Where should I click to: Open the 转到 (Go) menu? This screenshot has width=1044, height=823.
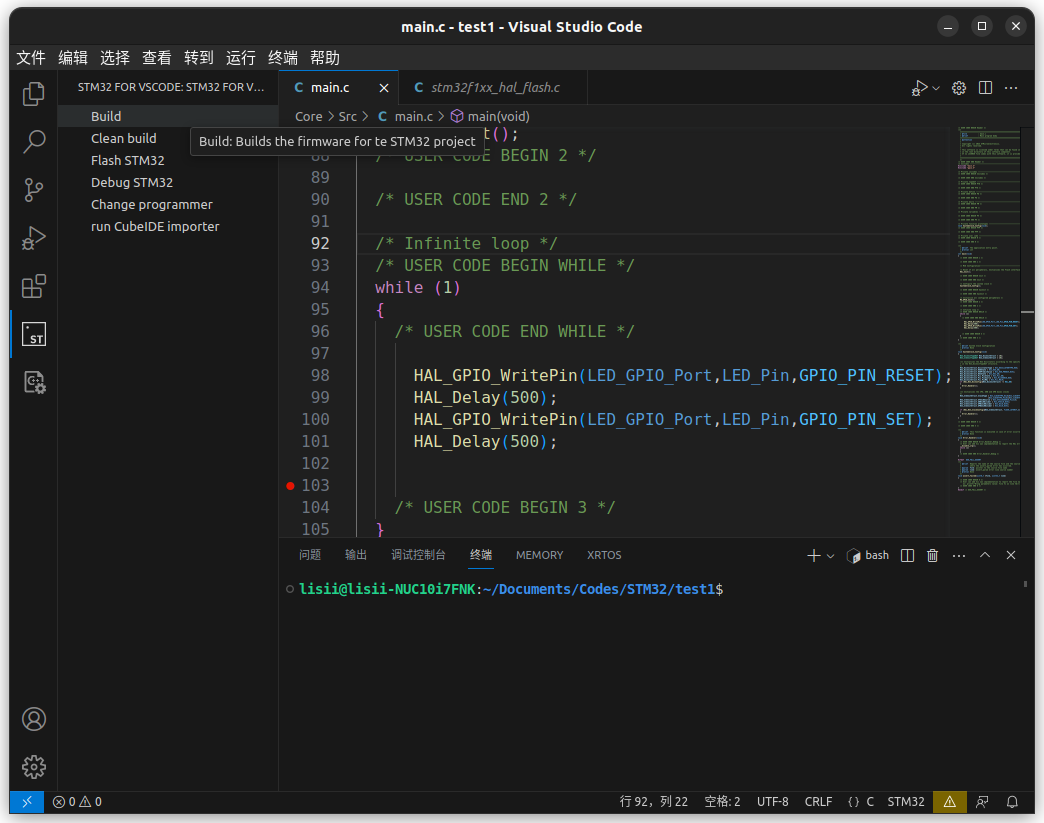click(198, 58)
